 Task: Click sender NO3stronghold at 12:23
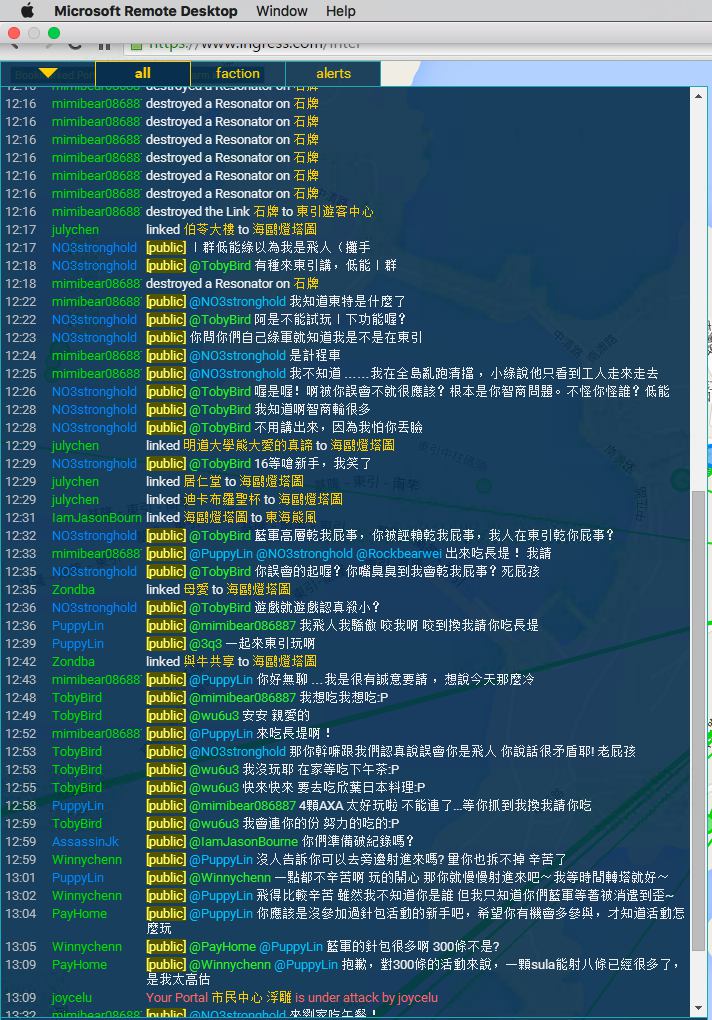pyautogui.click(x=94, y=338)
